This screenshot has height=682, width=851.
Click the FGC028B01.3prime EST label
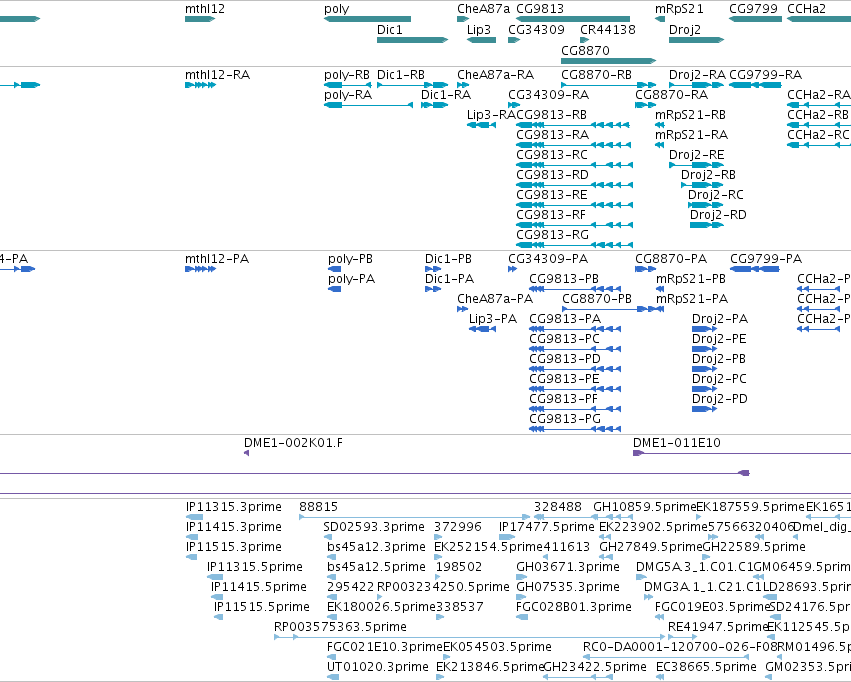click(574, 607)
